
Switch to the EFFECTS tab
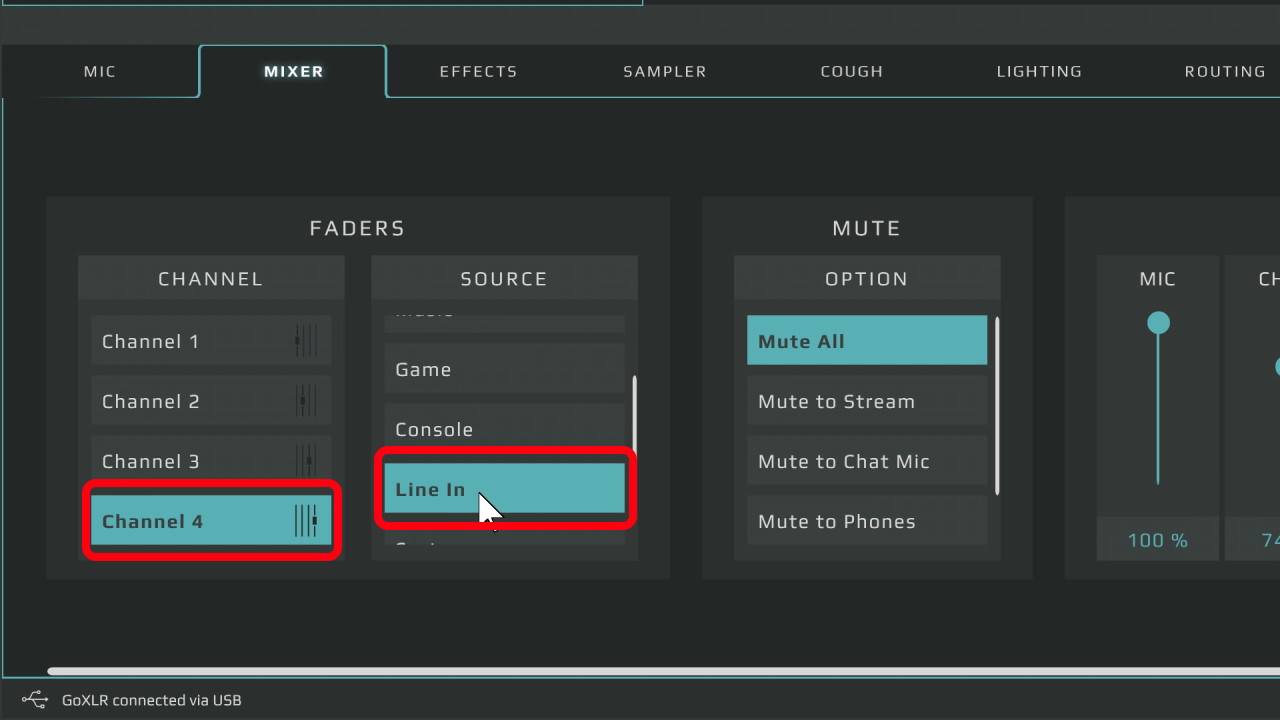[478, 71]
